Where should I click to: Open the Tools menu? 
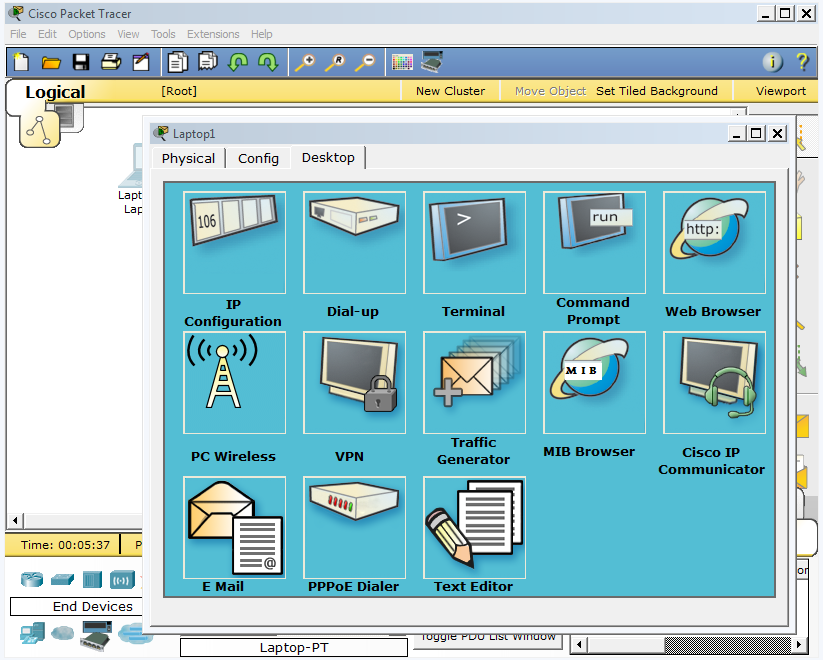point(163,34)
